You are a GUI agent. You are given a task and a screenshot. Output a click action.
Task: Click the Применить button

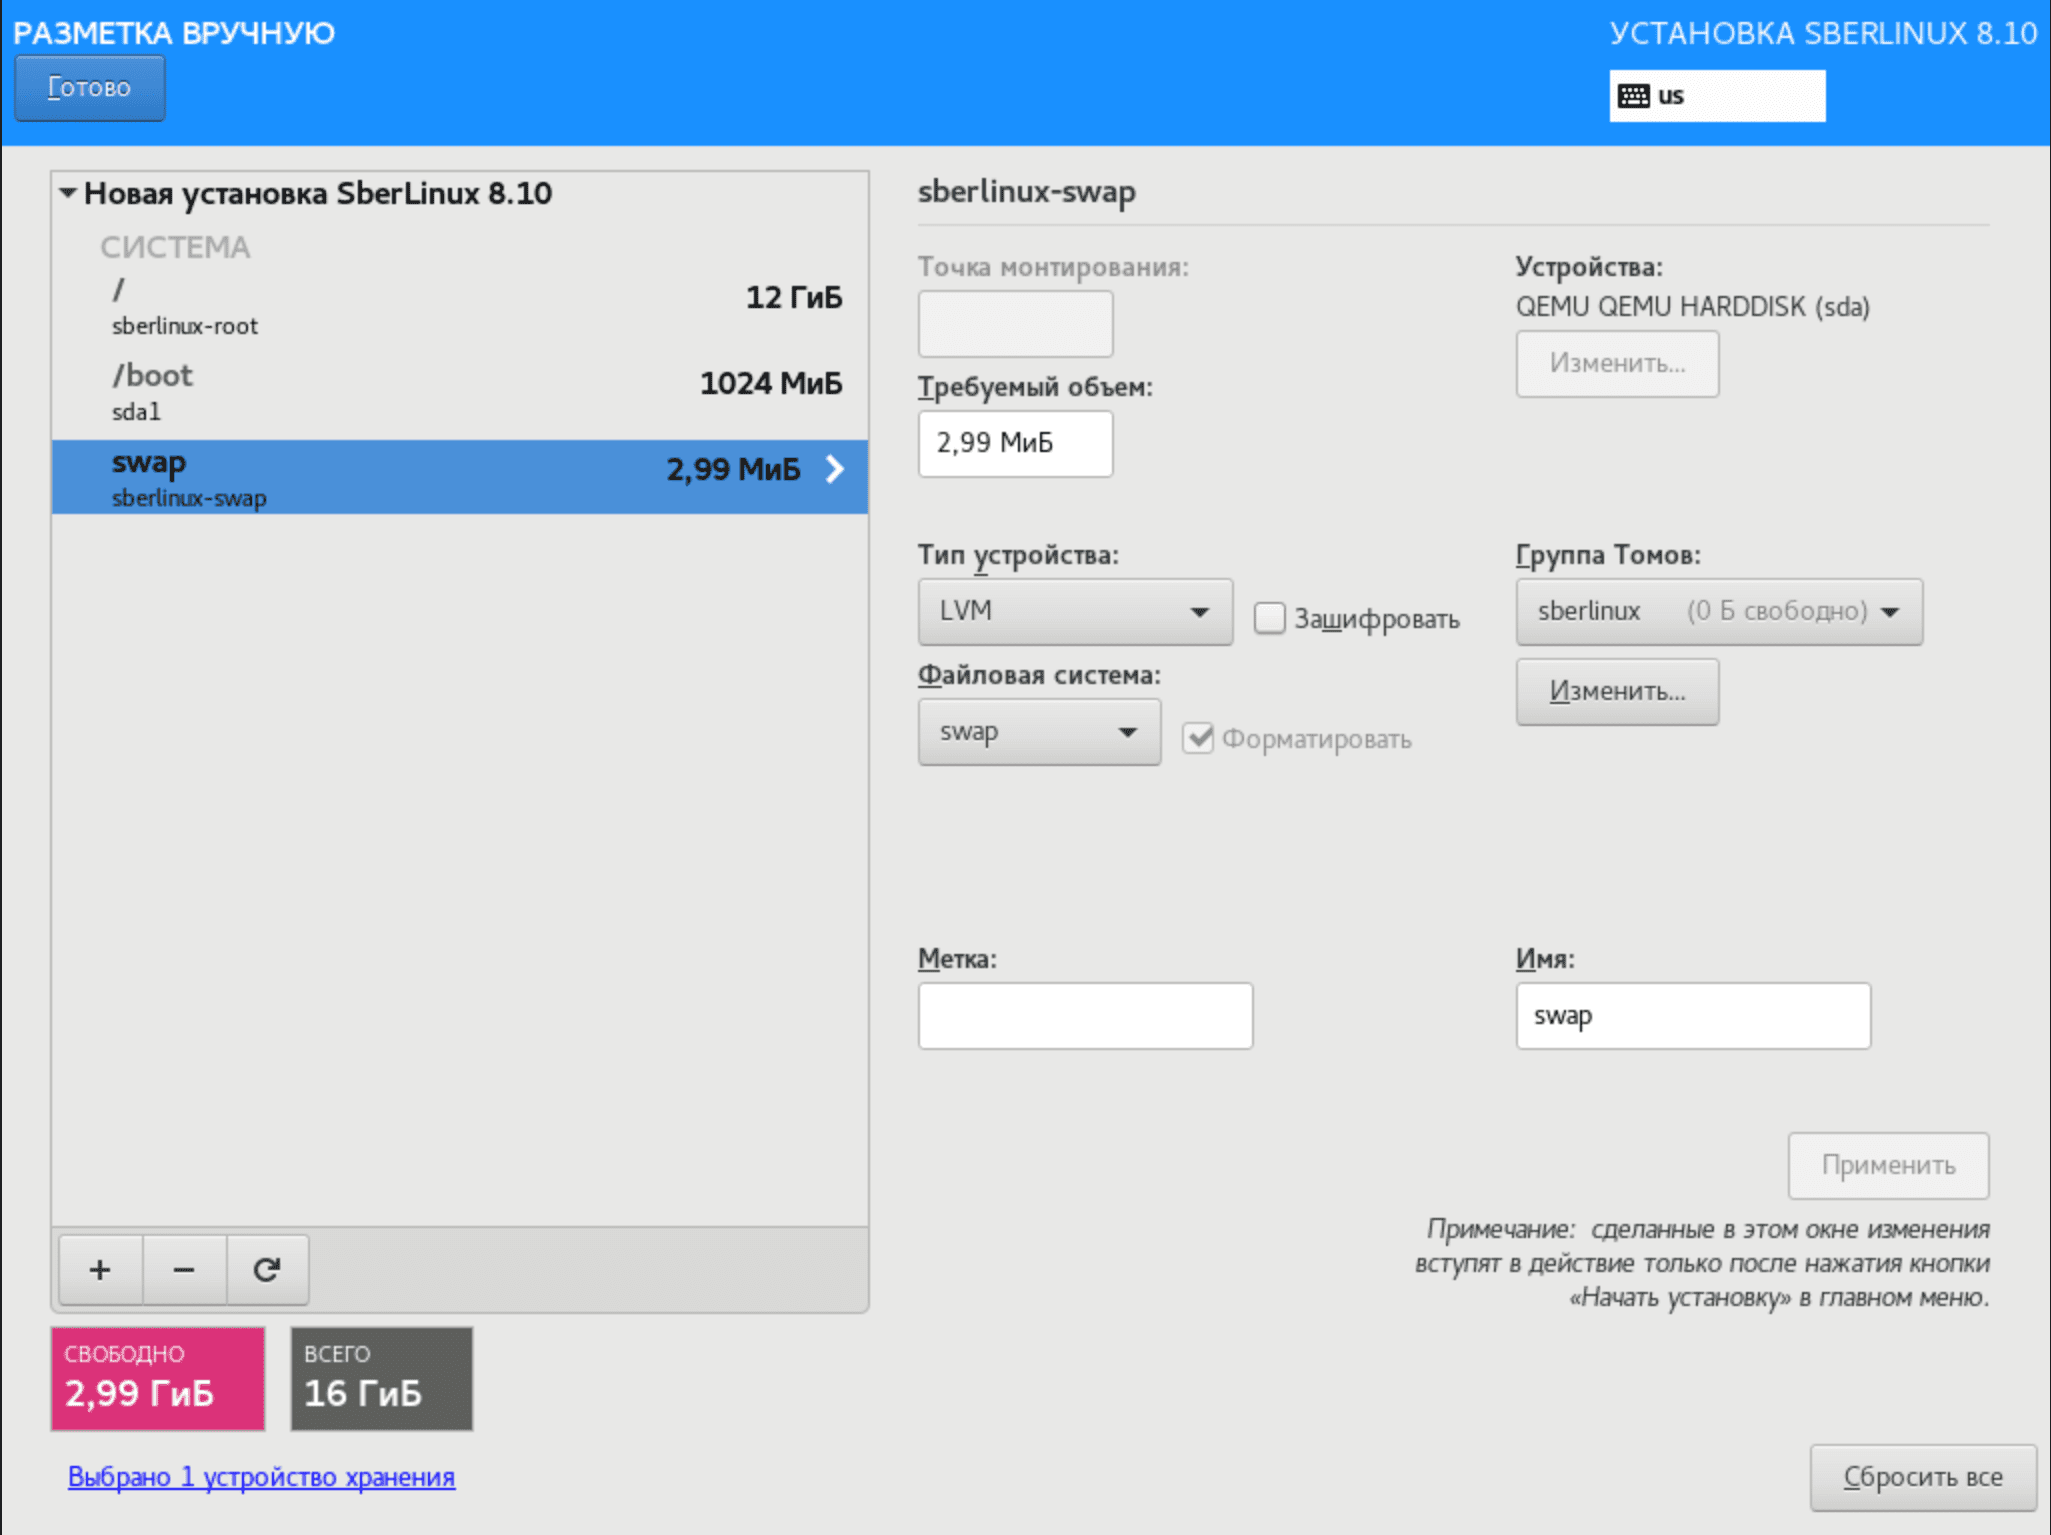click(x=1888, y=1165)
